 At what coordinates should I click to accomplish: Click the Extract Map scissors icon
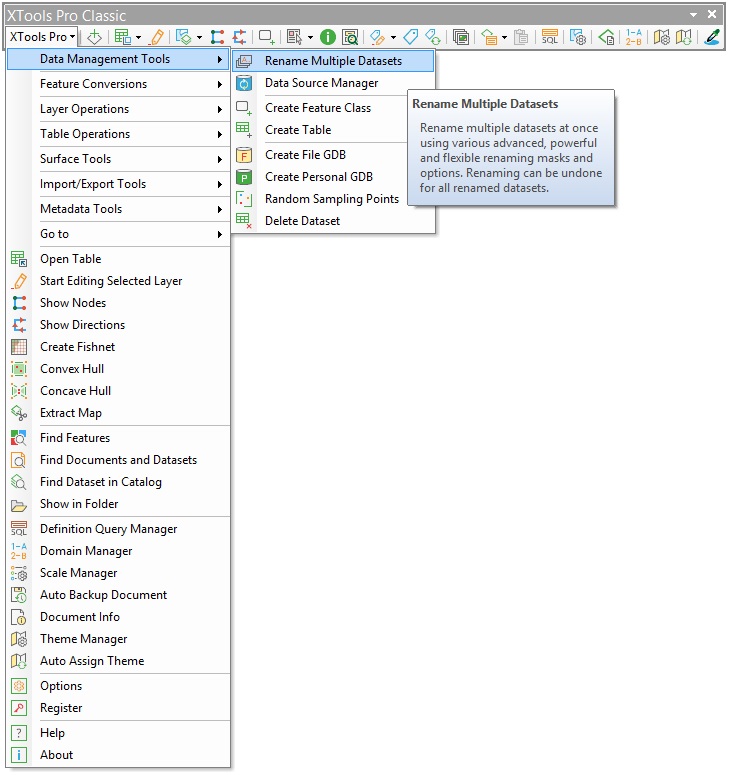(x=19, y=413)
